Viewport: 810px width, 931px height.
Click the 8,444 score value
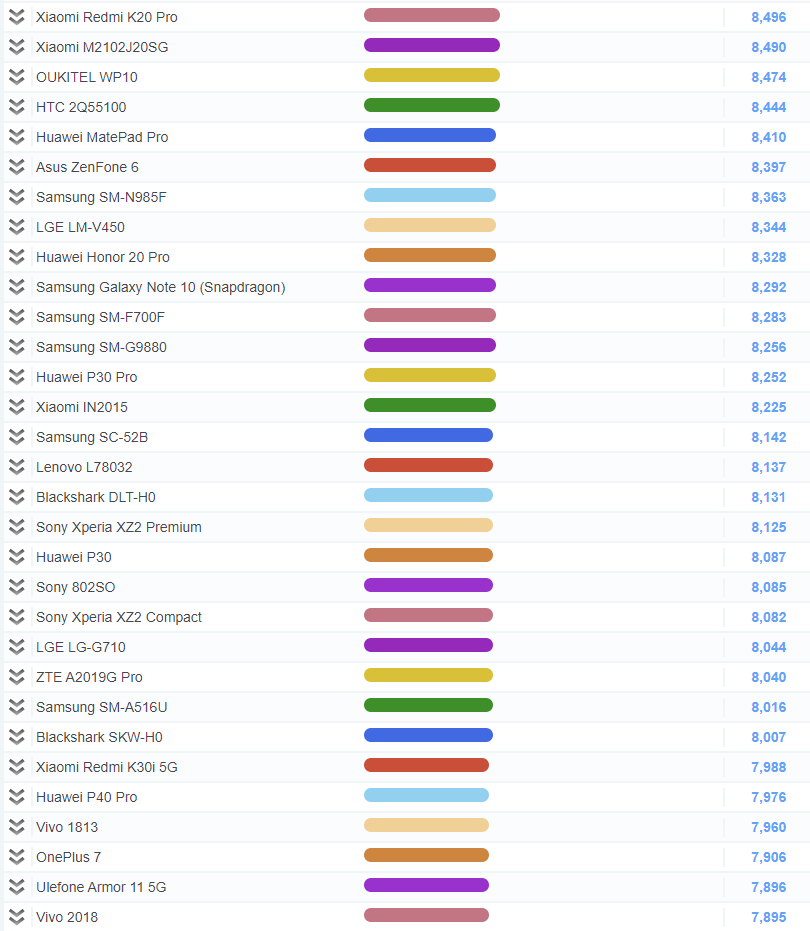click(x=768, y=107)
